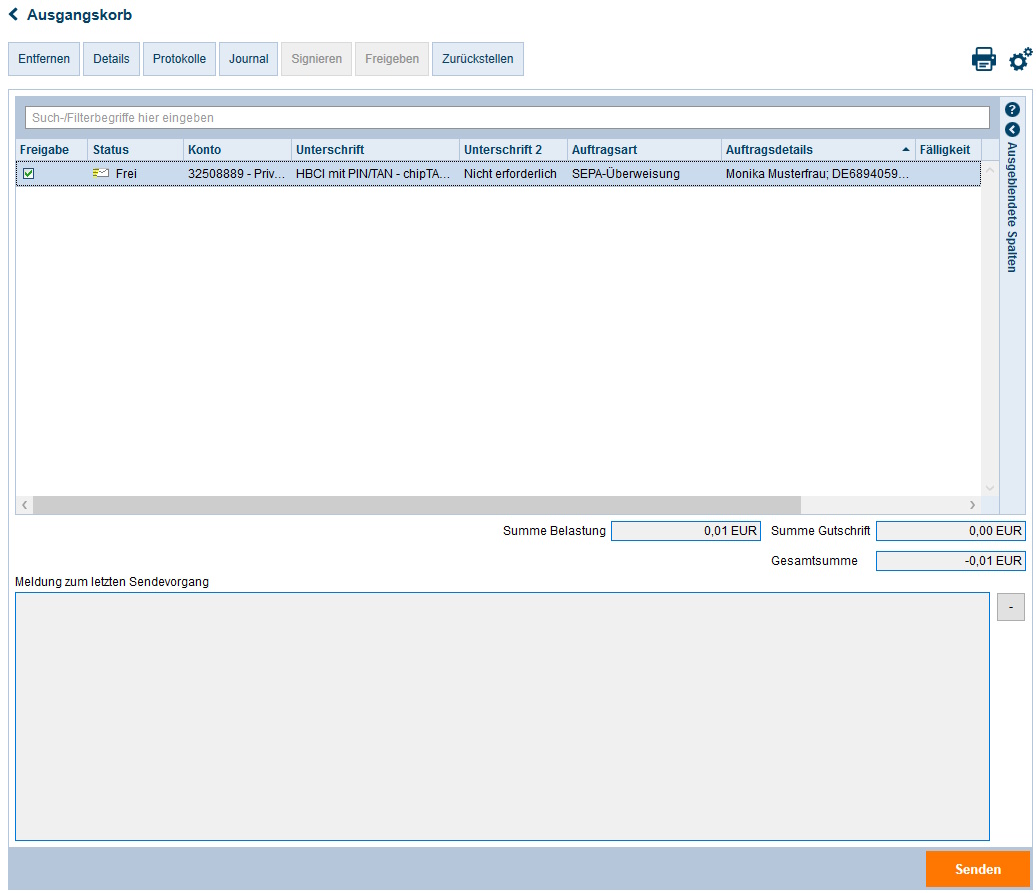Click the disabled Freigeben button

392,59
